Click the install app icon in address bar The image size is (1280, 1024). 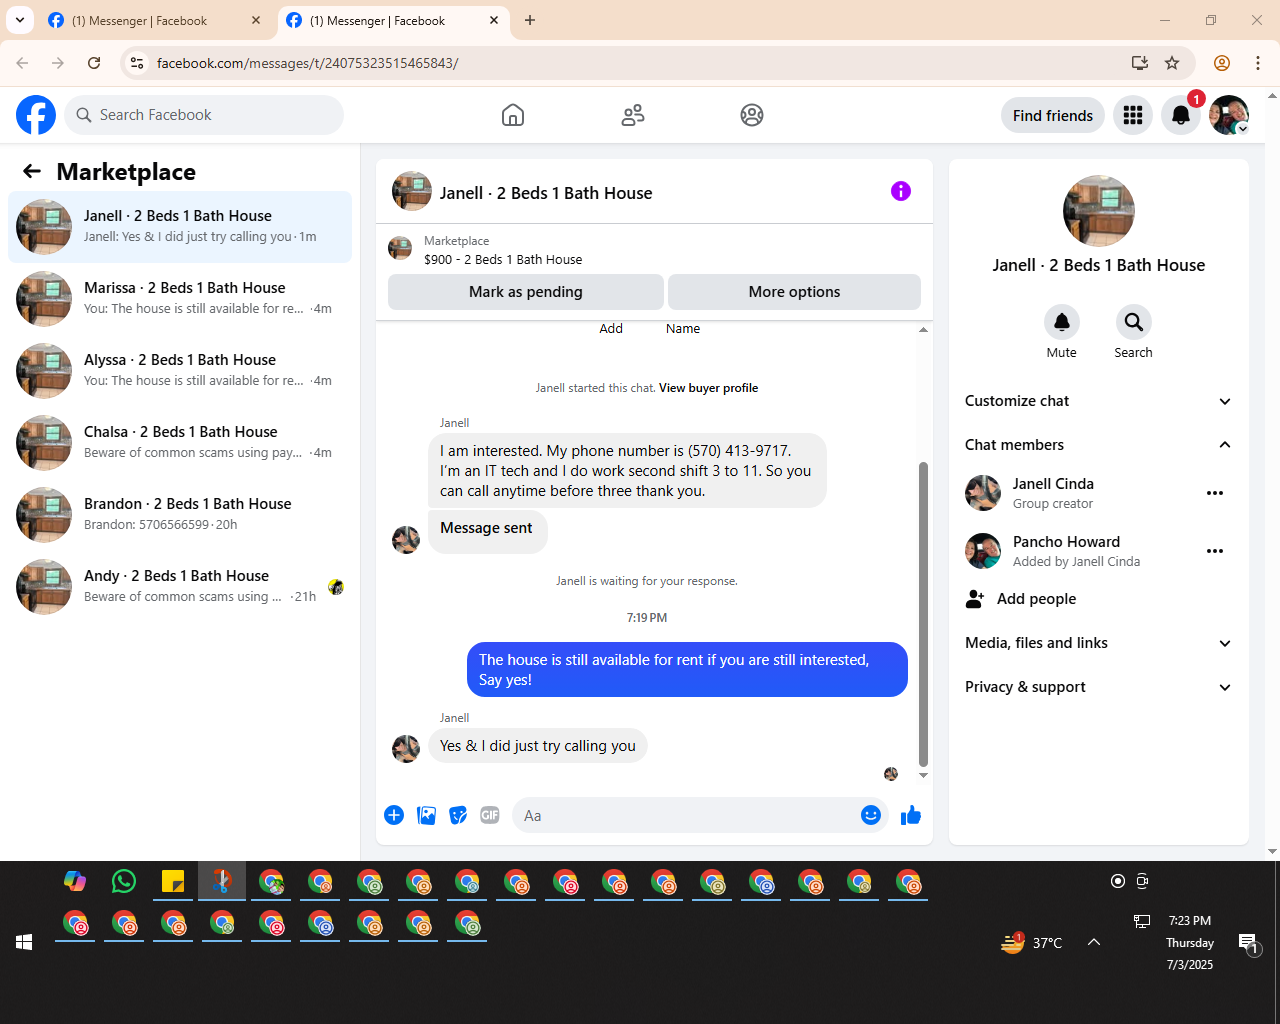(1139, 63)
